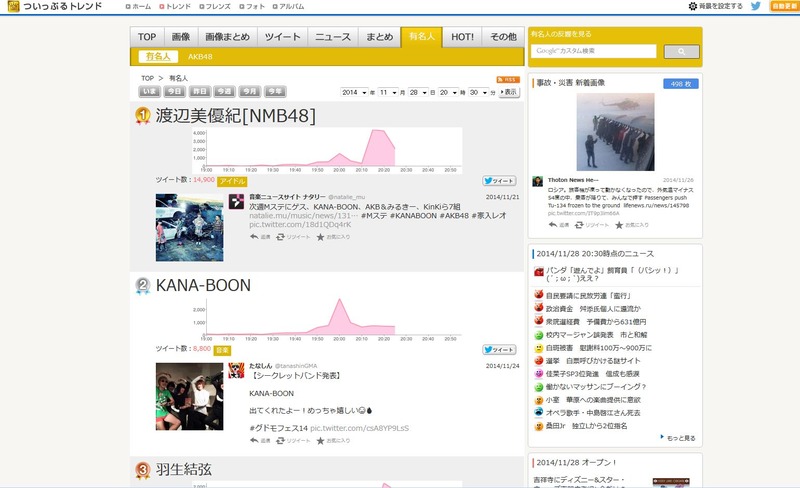Viewport: 800px width, 488px height.
Task: Reply to the tanashinGMA tweet
Action: pyautogui.click(x=260, y=441)
